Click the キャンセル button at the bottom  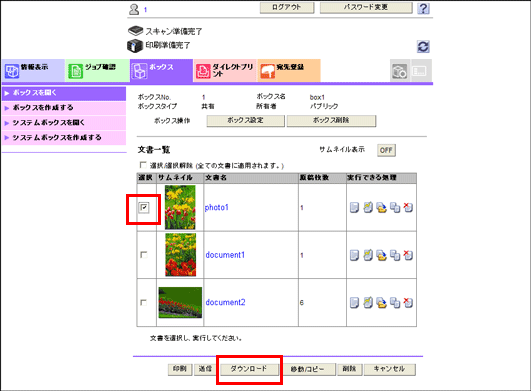[x=389, y=369]
